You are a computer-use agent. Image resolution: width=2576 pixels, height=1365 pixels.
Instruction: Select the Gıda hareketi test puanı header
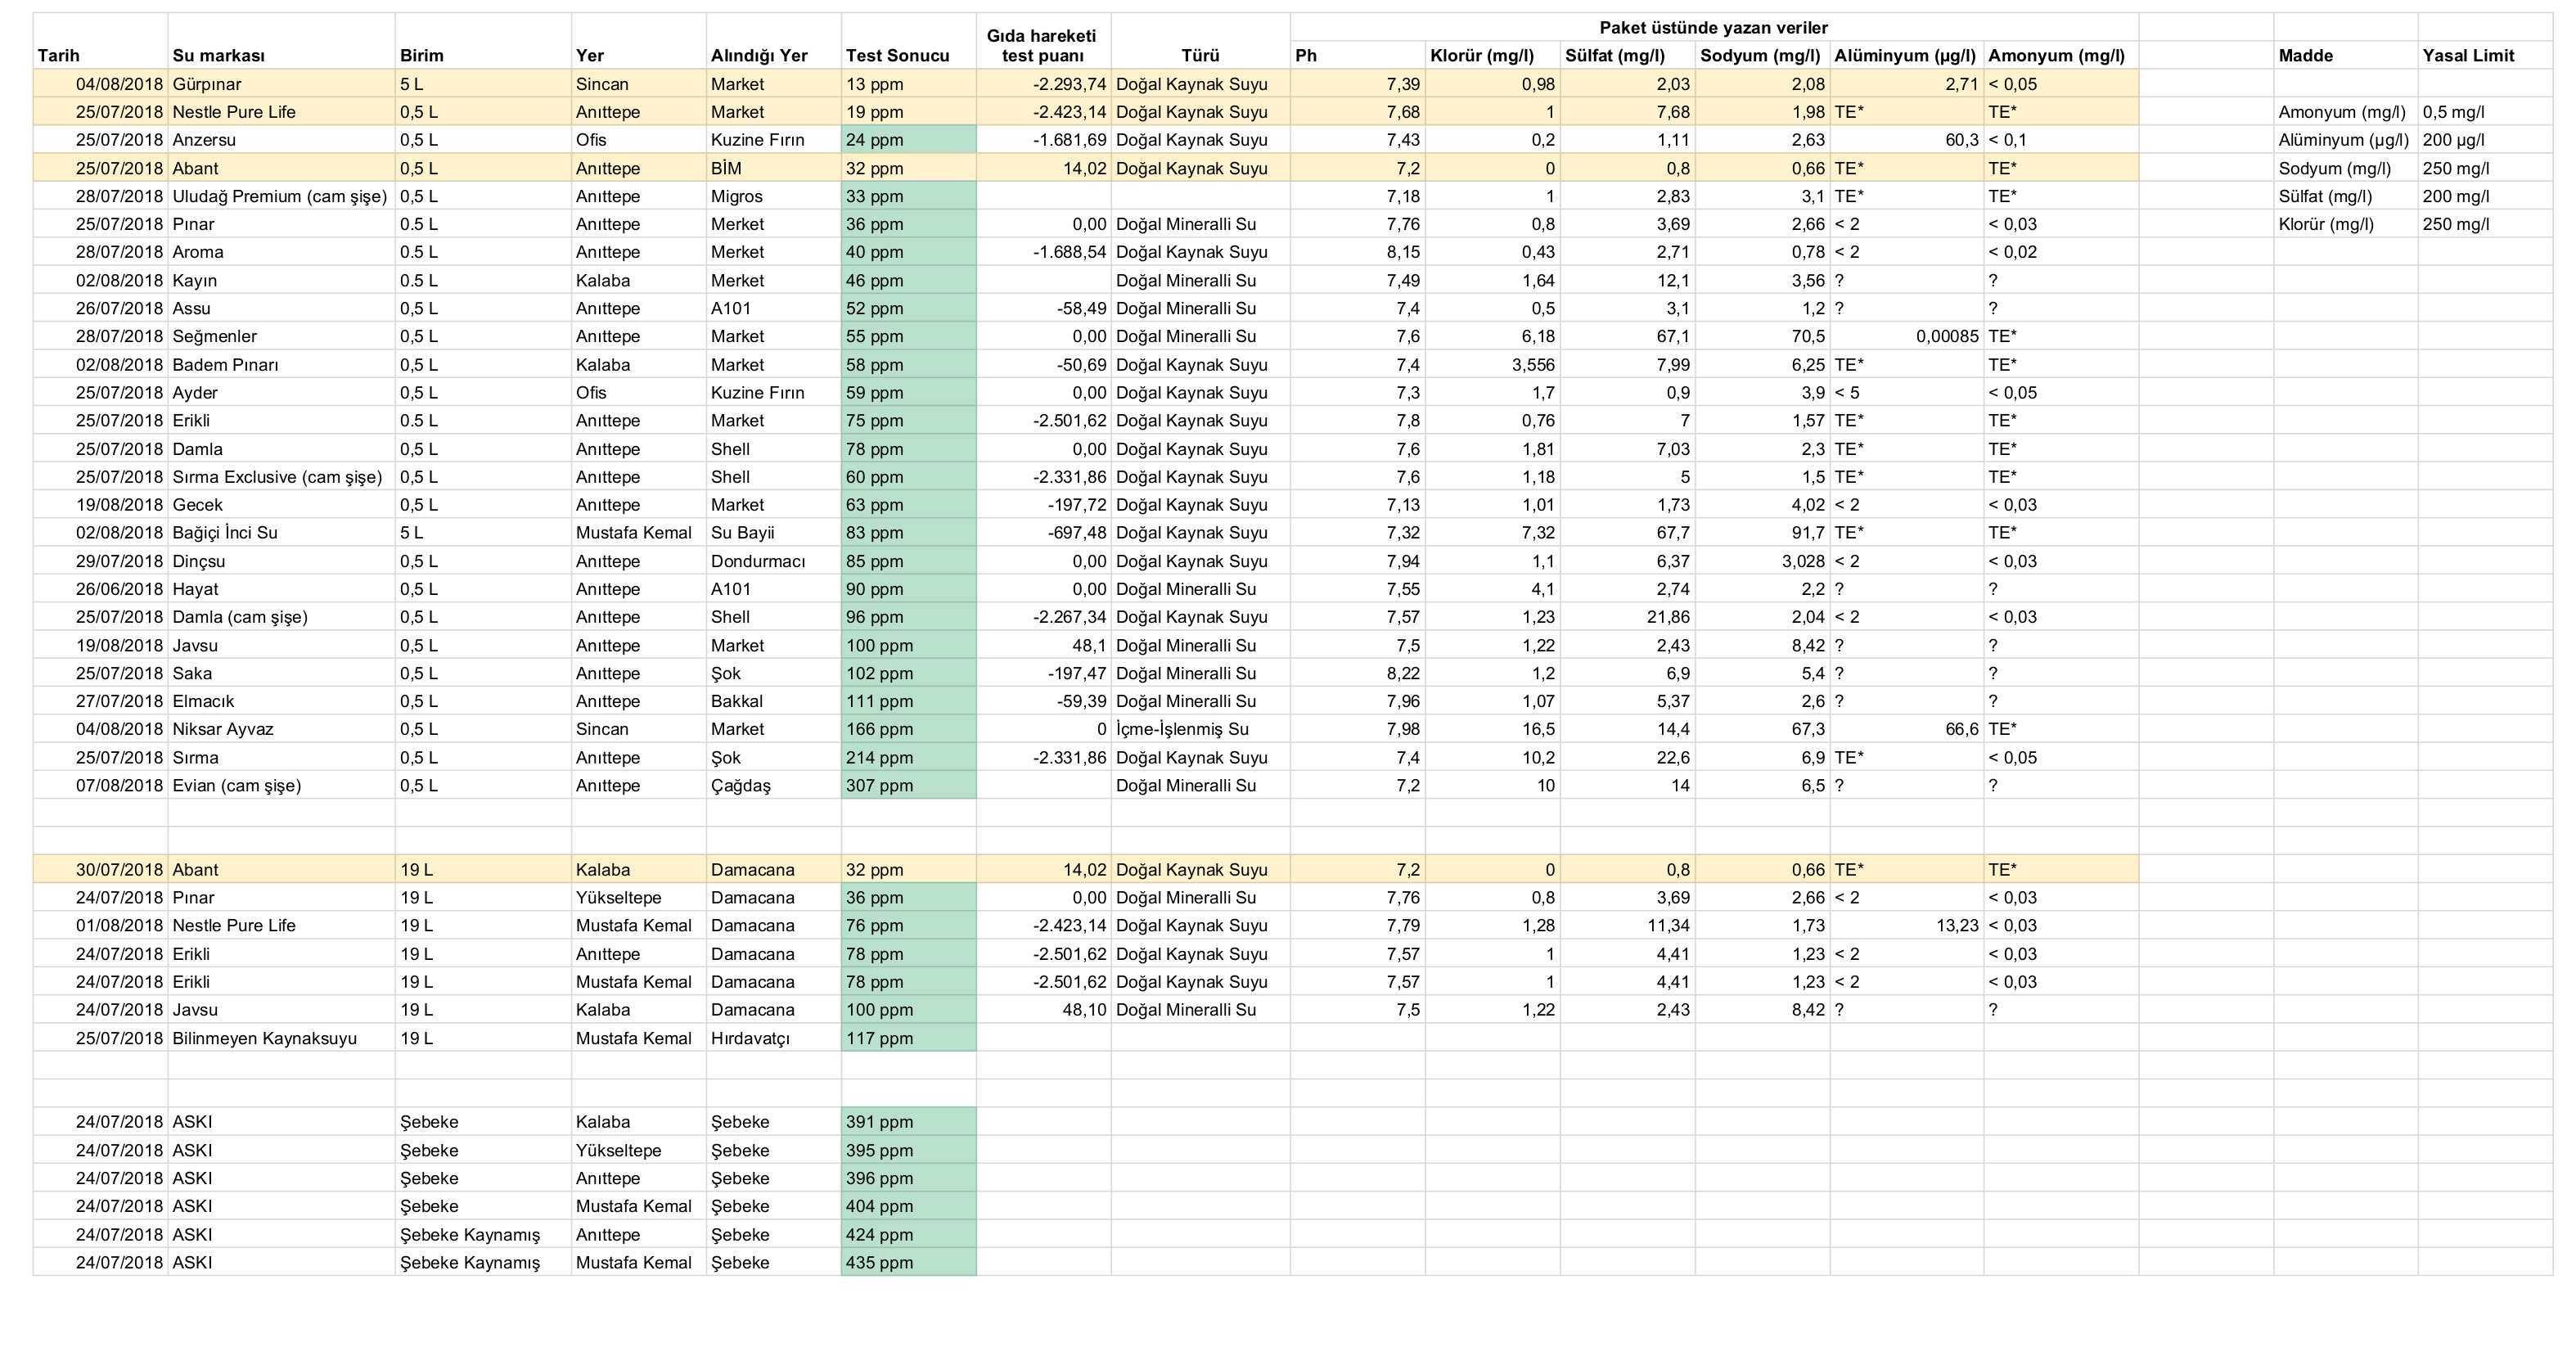[x=1042, y=46]
